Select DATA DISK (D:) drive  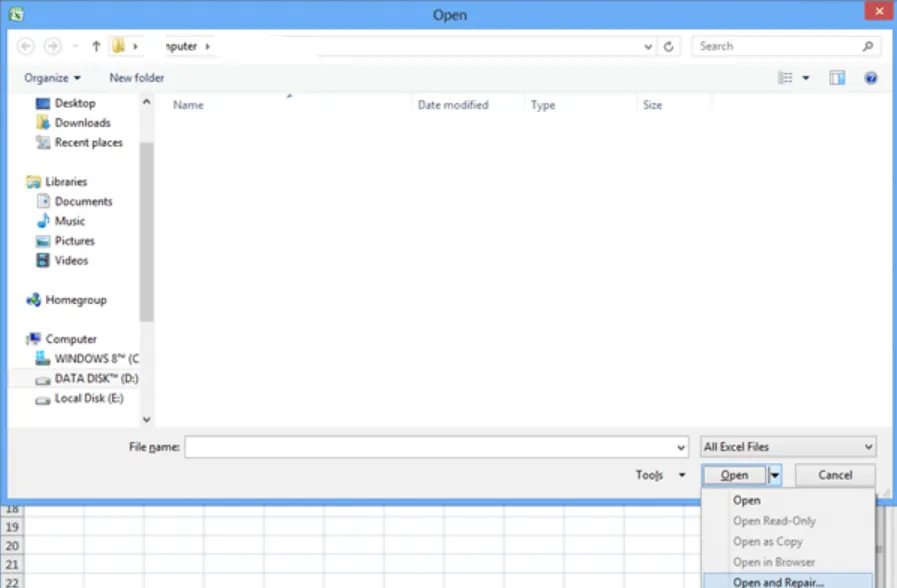(95, 379)
